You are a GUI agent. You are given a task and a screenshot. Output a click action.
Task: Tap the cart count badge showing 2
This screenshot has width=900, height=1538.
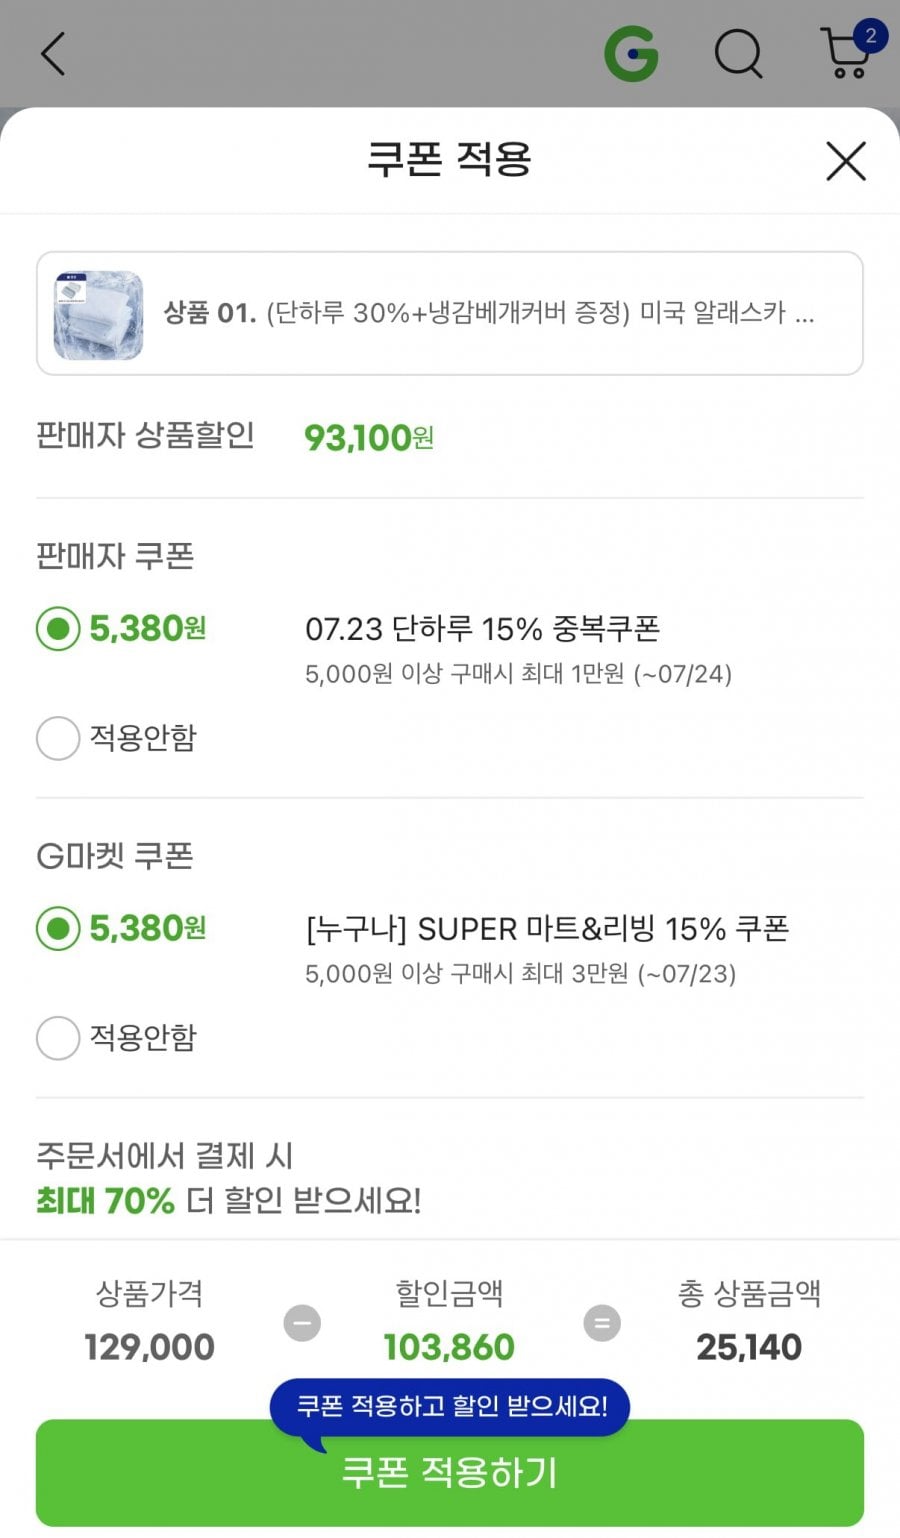coord(871,37)
